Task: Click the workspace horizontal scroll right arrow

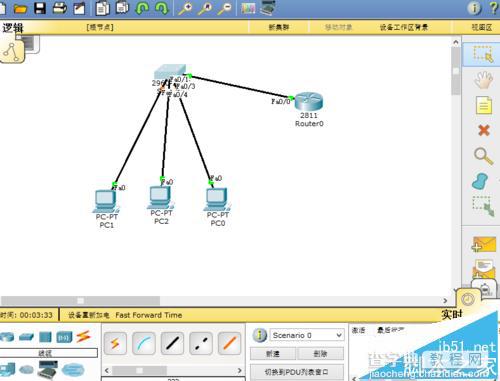Action: coord(445,301)
